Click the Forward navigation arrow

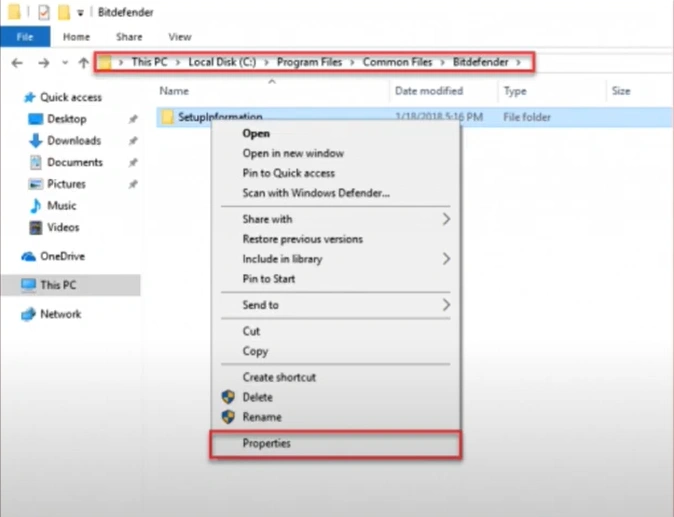43,63
